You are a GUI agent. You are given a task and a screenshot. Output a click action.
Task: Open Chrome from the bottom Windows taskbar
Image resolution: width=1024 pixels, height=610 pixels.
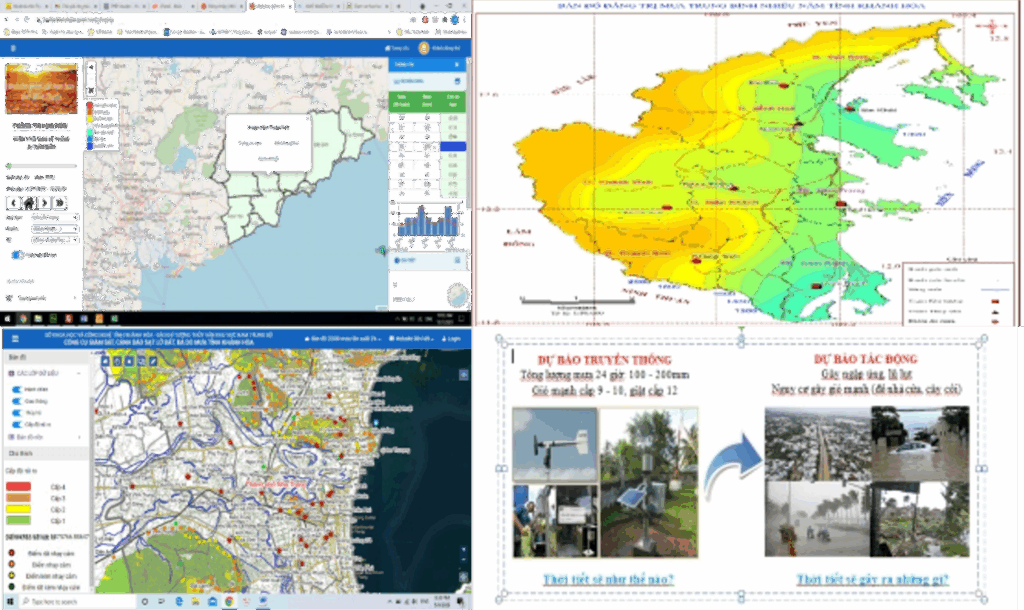click(229, 602)
